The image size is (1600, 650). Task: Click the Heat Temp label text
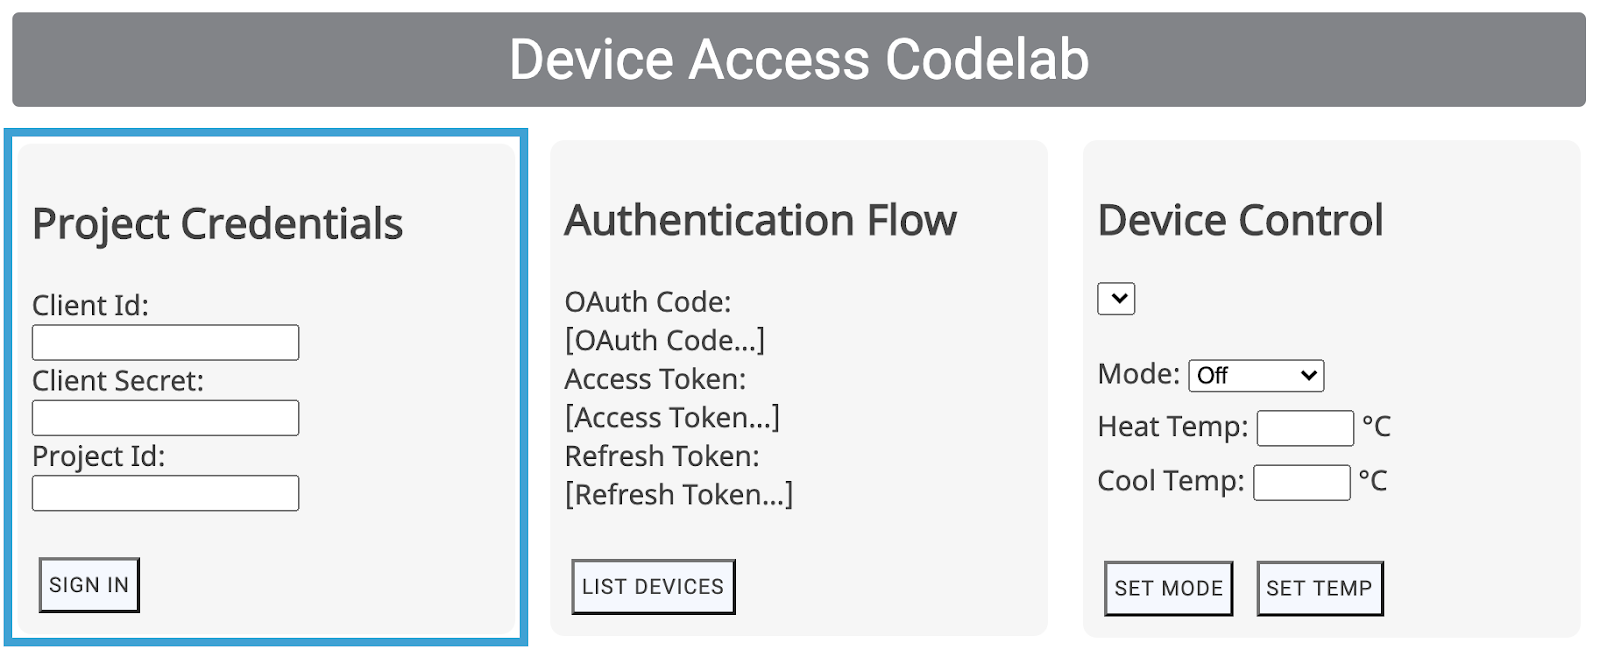pyautogui.click(x=1172, y=427)
